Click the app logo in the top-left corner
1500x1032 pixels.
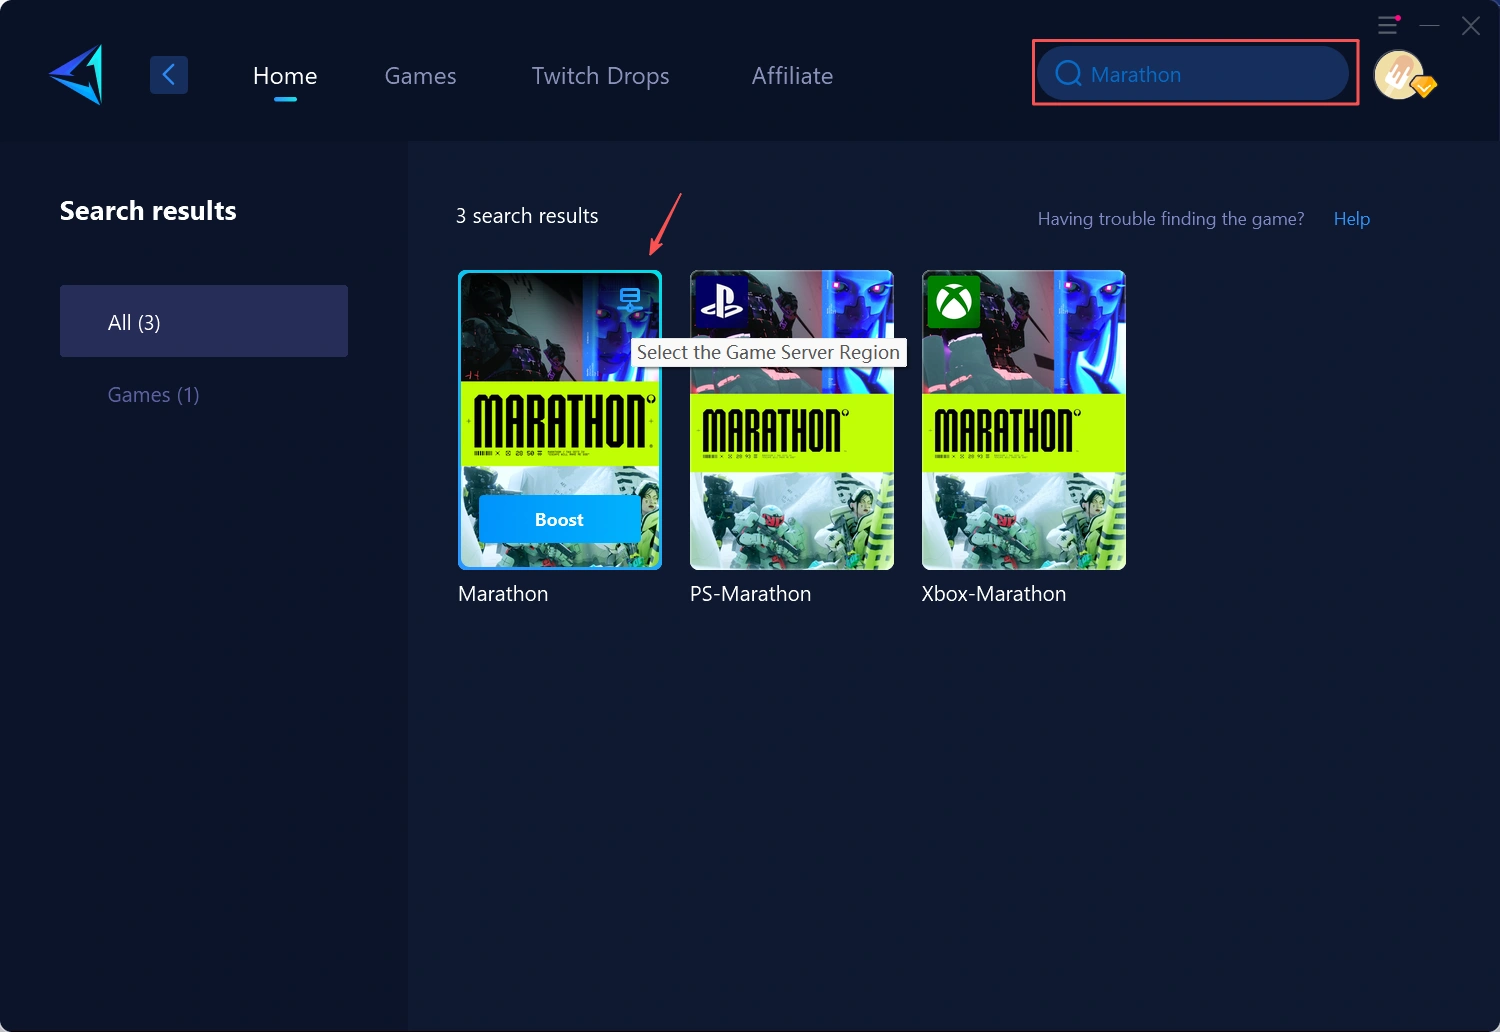(75, 75)
